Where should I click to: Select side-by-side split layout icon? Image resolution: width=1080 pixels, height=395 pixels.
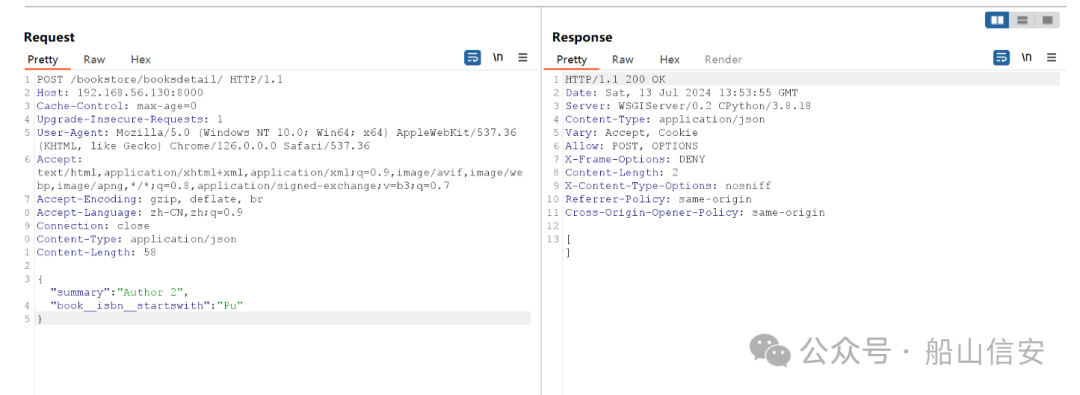point(997,20)
